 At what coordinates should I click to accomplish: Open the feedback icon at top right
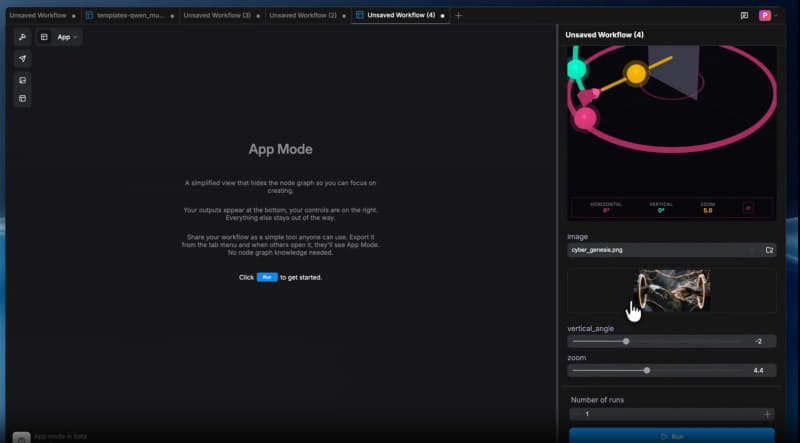click(x=744, y=15)
